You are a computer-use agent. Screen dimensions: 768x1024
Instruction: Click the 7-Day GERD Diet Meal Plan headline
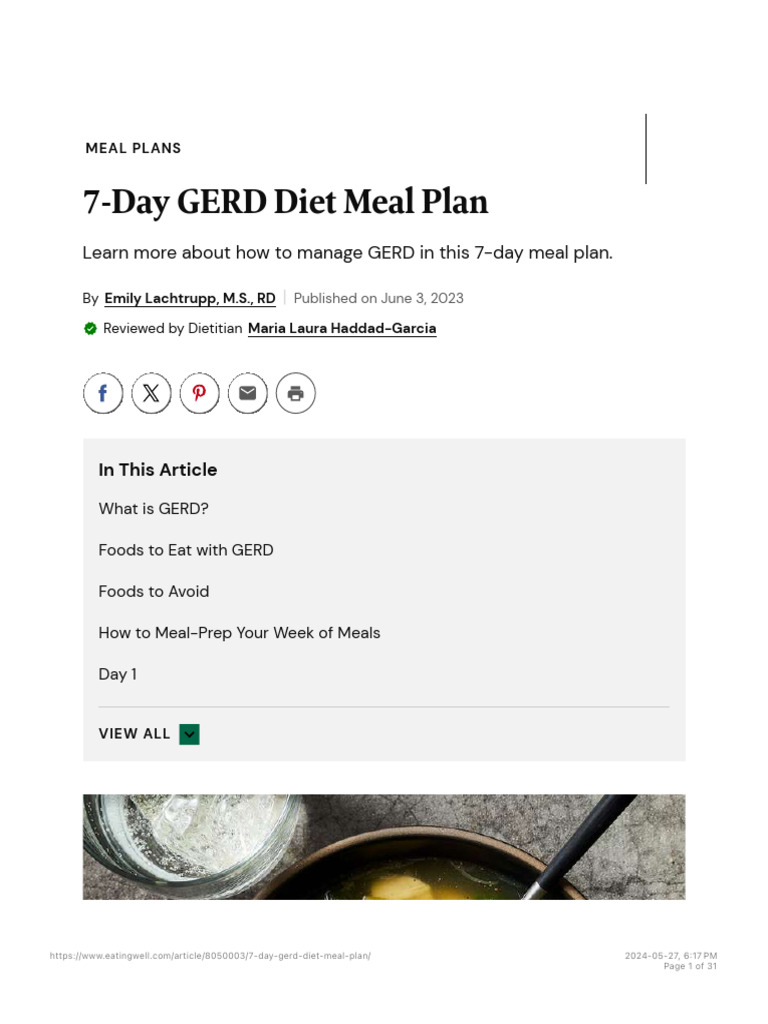(x=285, y=202)
